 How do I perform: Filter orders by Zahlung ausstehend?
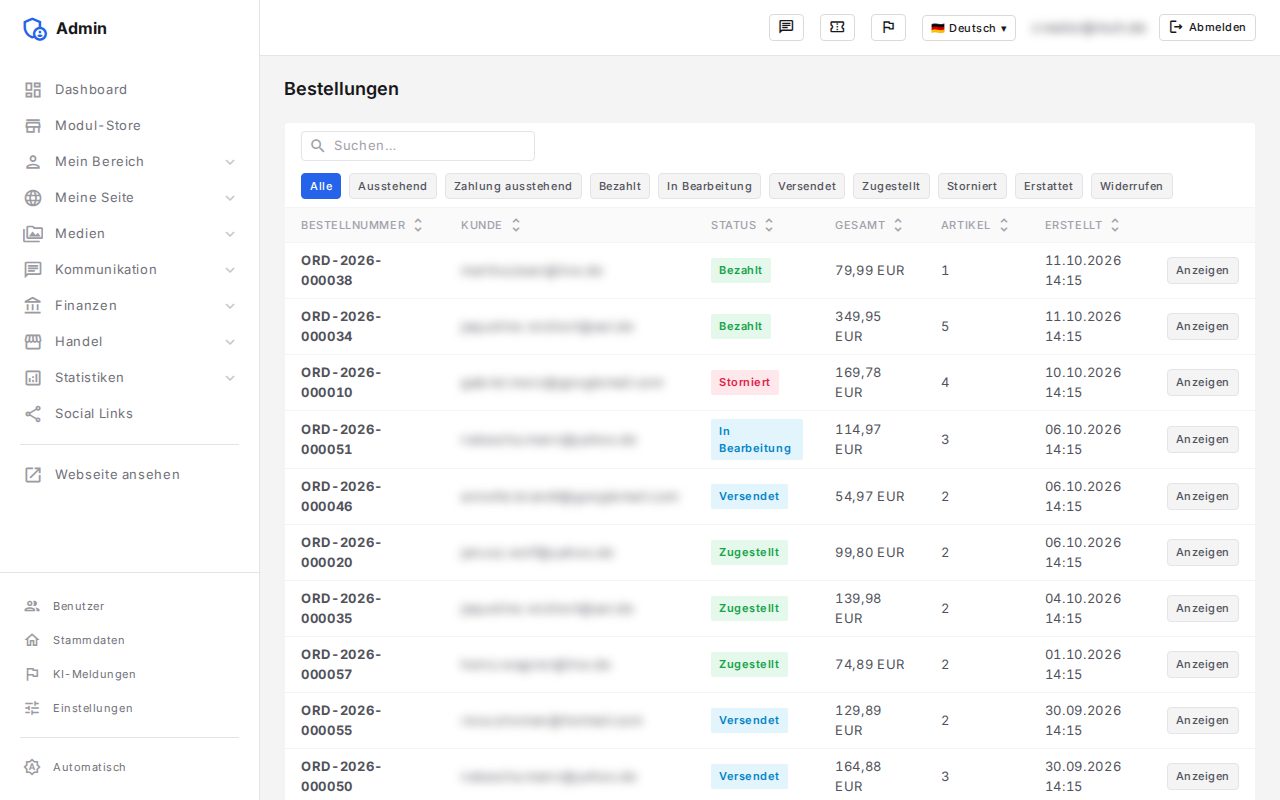pyautogui.click(x=513, y=186)
